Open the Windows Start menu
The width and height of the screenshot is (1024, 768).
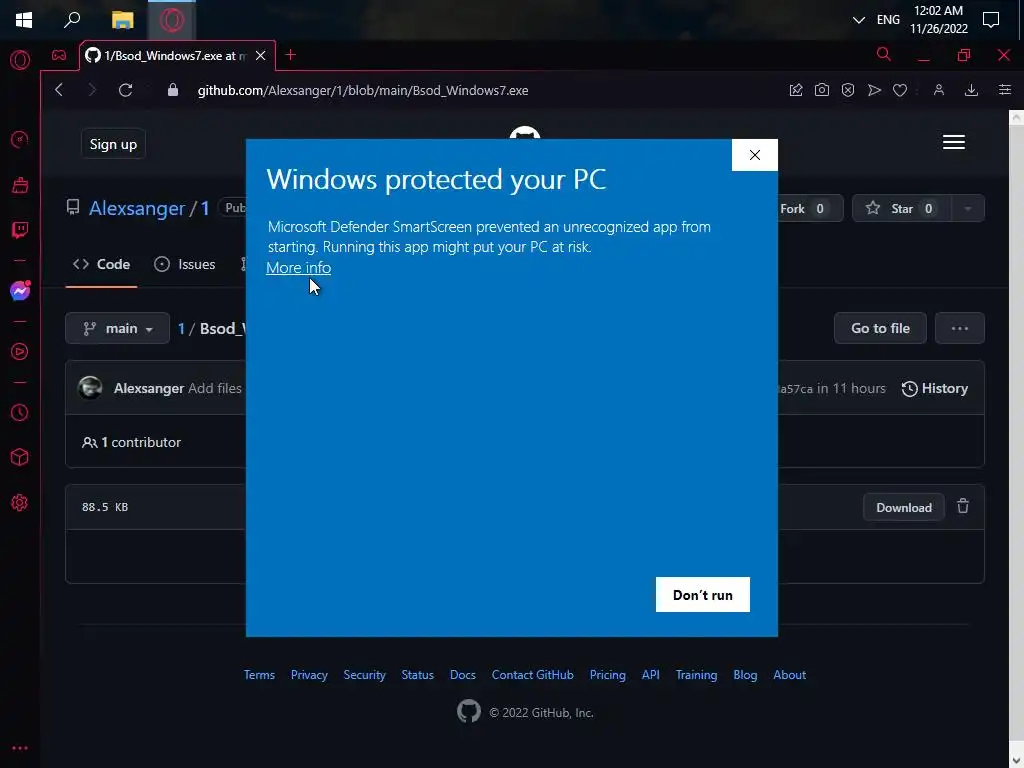click(x=24, y=20)
